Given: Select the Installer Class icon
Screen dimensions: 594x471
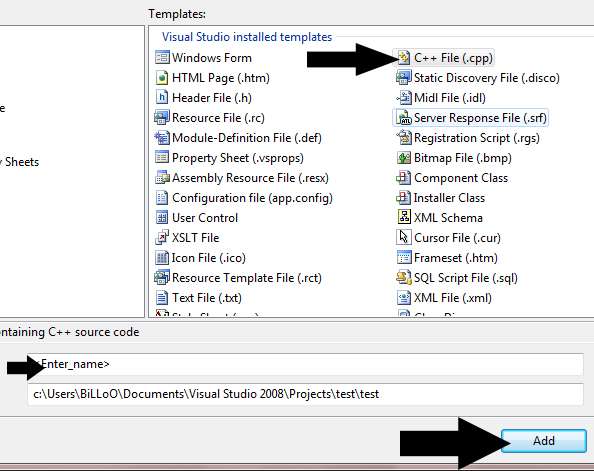Looking at the screenshot, I should pyautogui.click(x=404, y=198).
